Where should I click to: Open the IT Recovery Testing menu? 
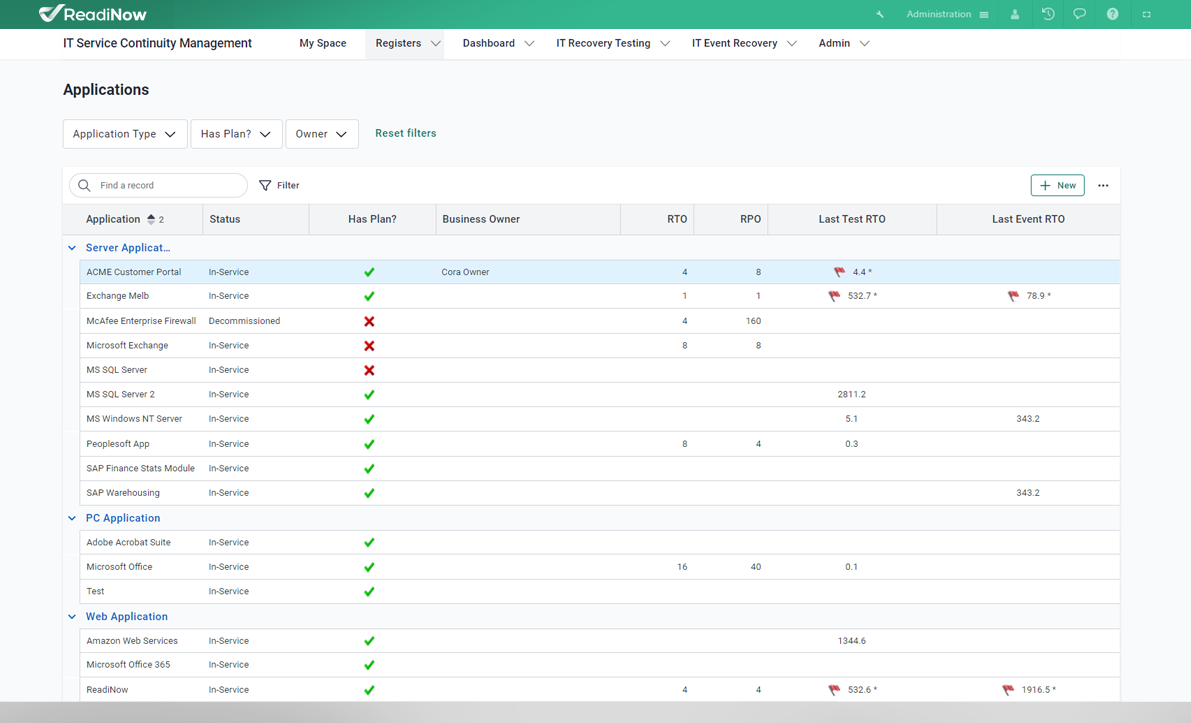pos(613,43)
